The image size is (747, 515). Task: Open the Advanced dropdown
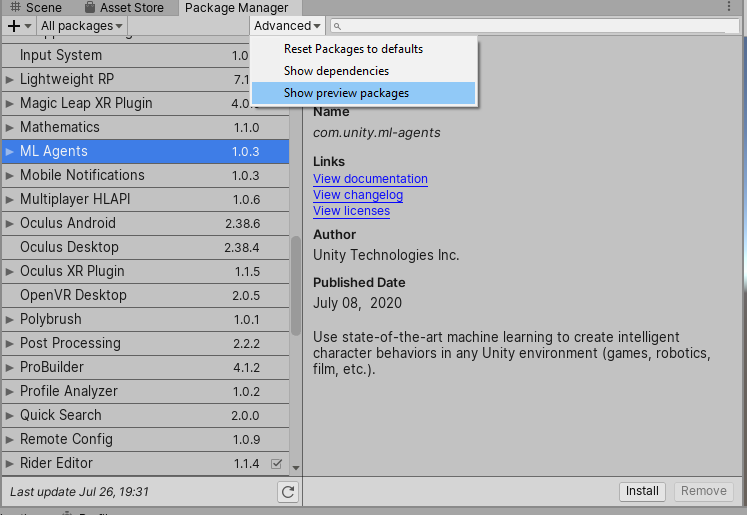point(287,26)
